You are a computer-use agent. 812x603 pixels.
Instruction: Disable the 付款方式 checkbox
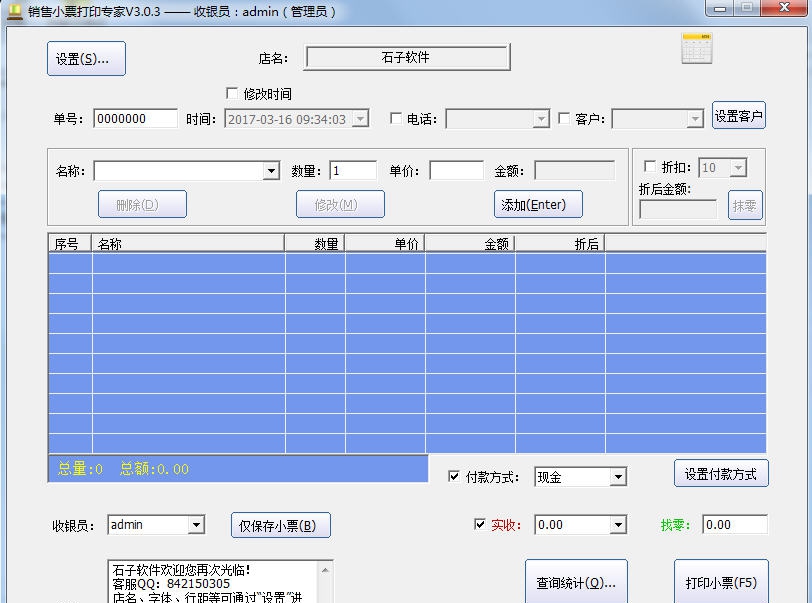click(453, 477)
